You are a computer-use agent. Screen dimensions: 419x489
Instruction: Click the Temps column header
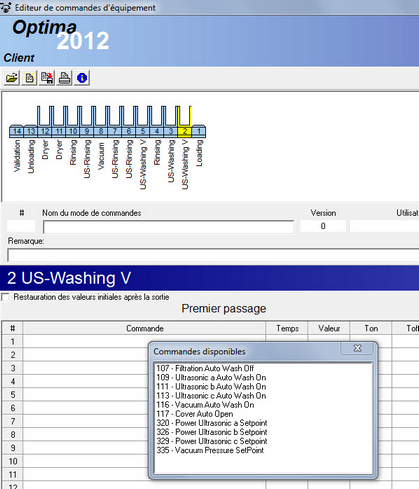tap(287, 328)
